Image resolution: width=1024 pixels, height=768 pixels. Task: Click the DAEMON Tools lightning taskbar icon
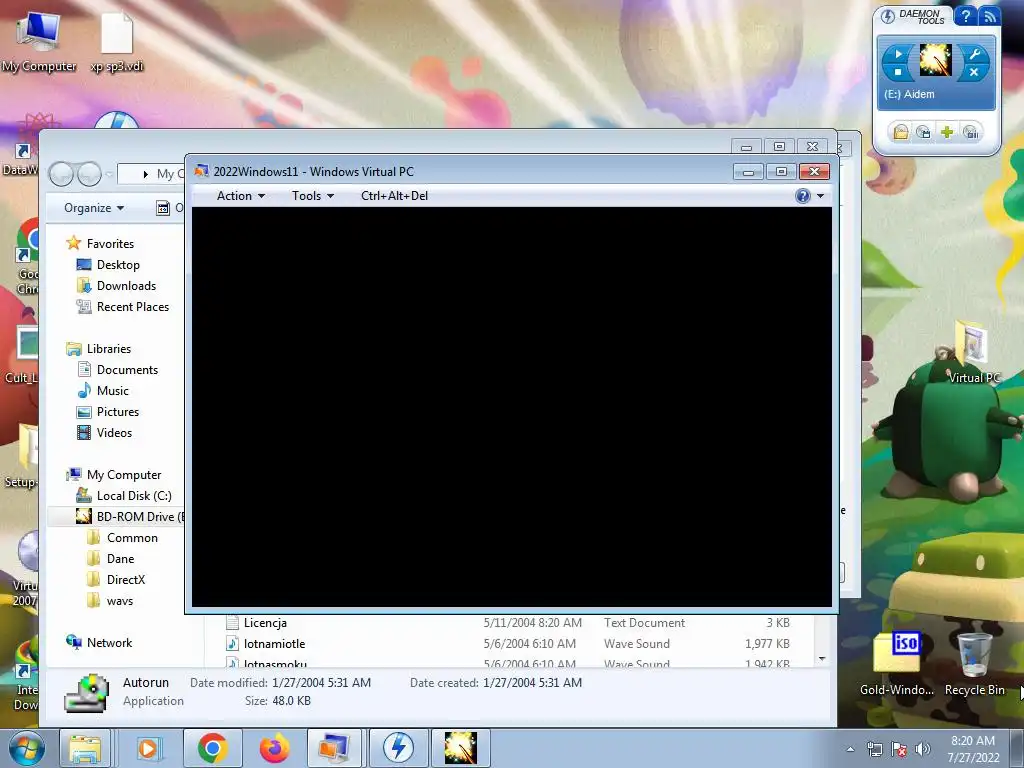[398, 748]
